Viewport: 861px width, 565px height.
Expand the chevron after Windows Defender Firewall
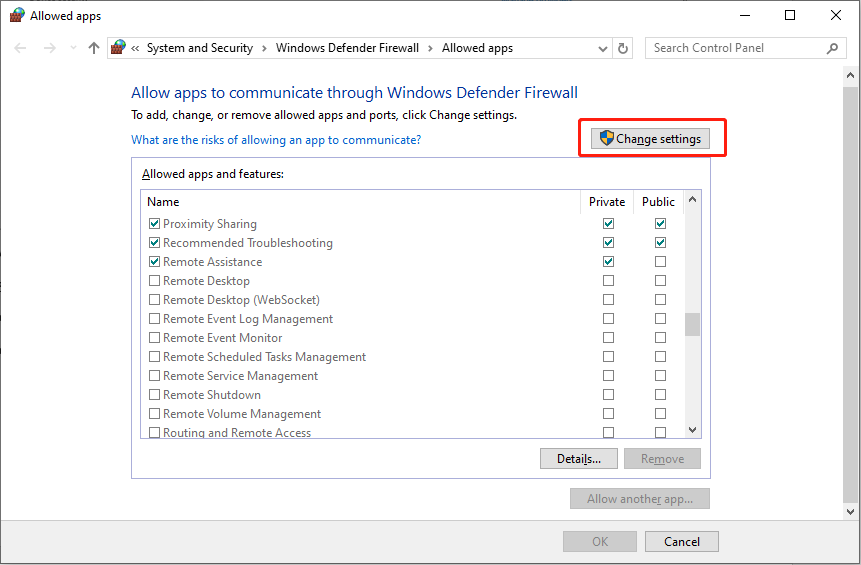pyautogui.click(x=430, y=48)
